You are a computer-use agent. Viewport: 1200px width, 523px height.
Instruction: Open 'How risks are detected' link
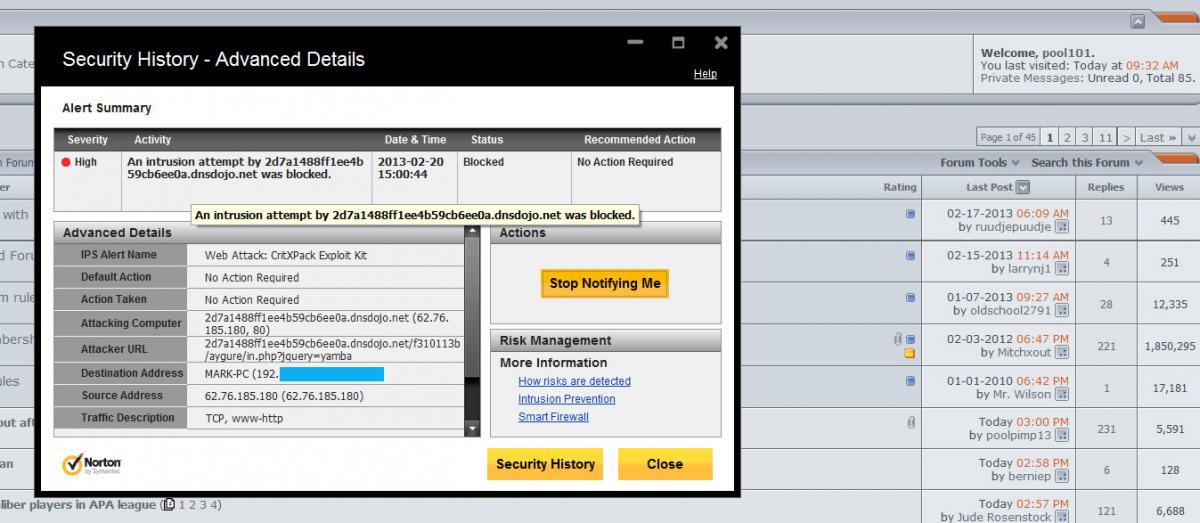(x=574, y=381)
